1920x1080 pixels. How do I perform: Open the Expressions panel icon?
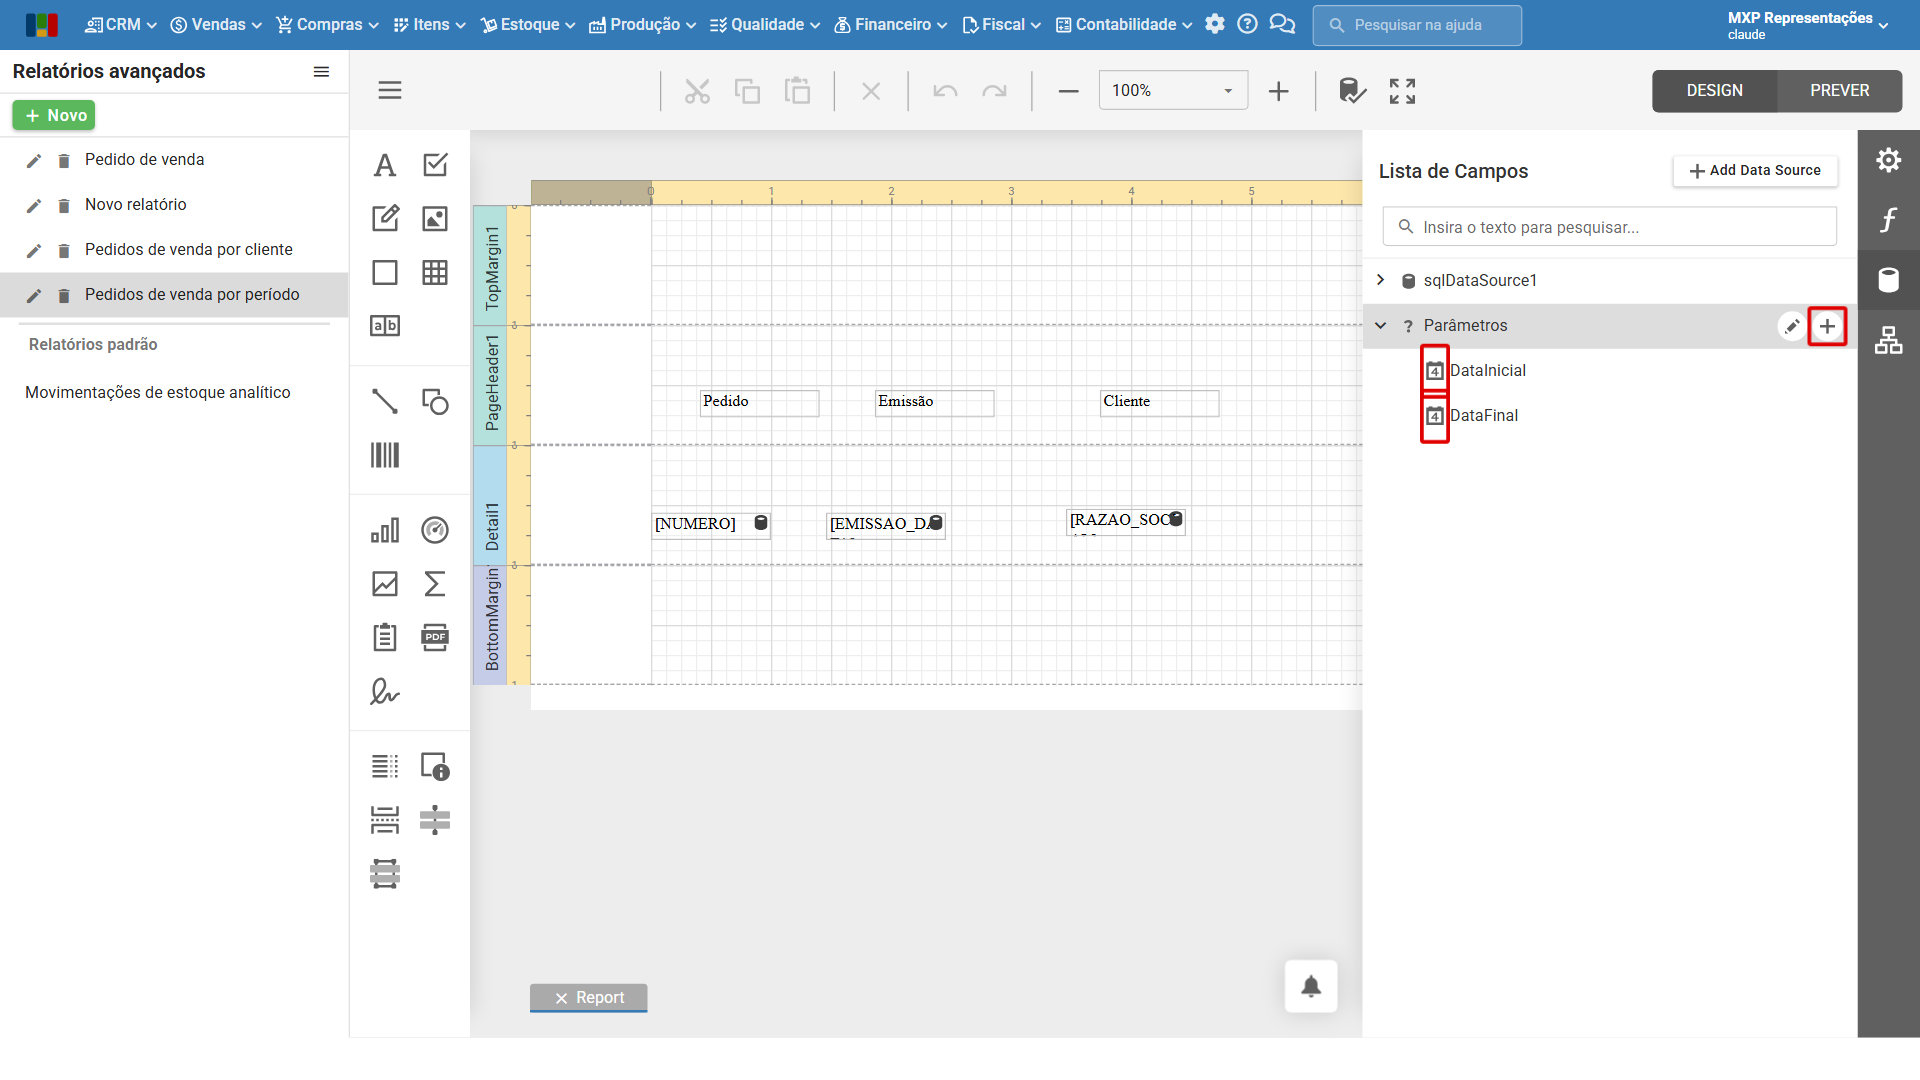coord(1888,220)
